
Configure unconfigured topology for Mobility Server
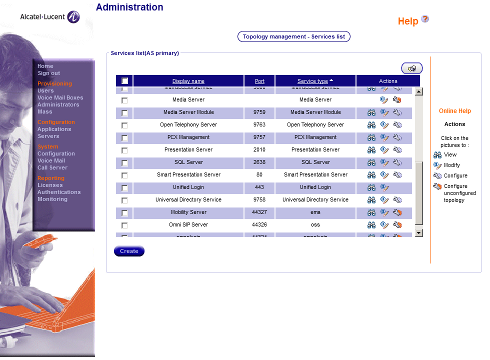[x=397, y=213]
